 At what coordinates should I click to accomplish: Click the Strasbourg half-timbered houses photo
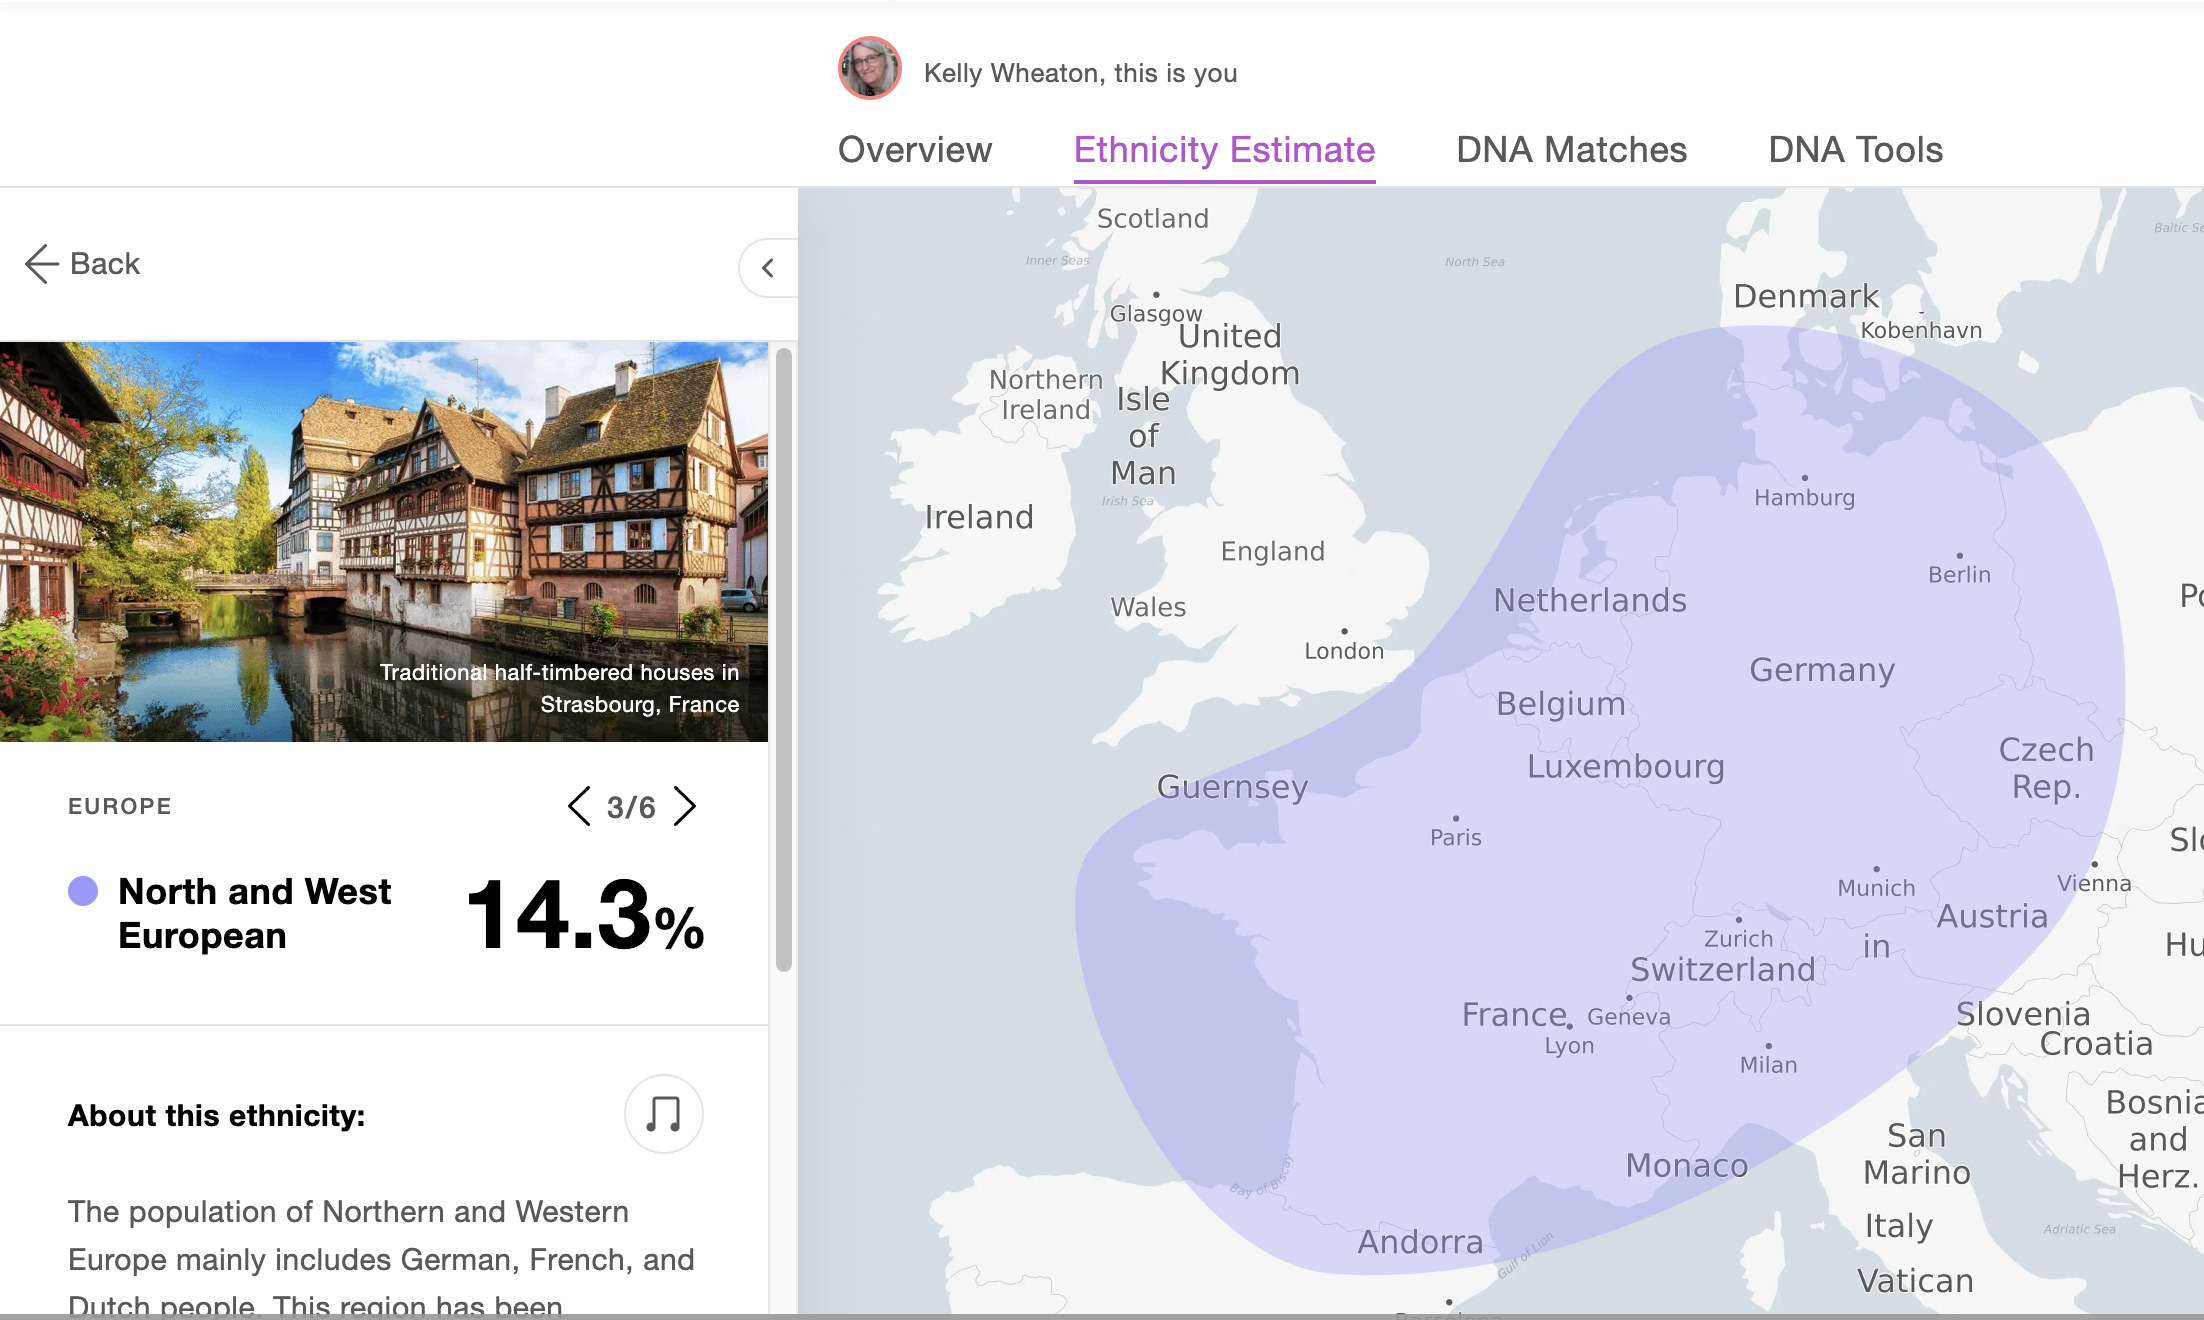point(384,541)
